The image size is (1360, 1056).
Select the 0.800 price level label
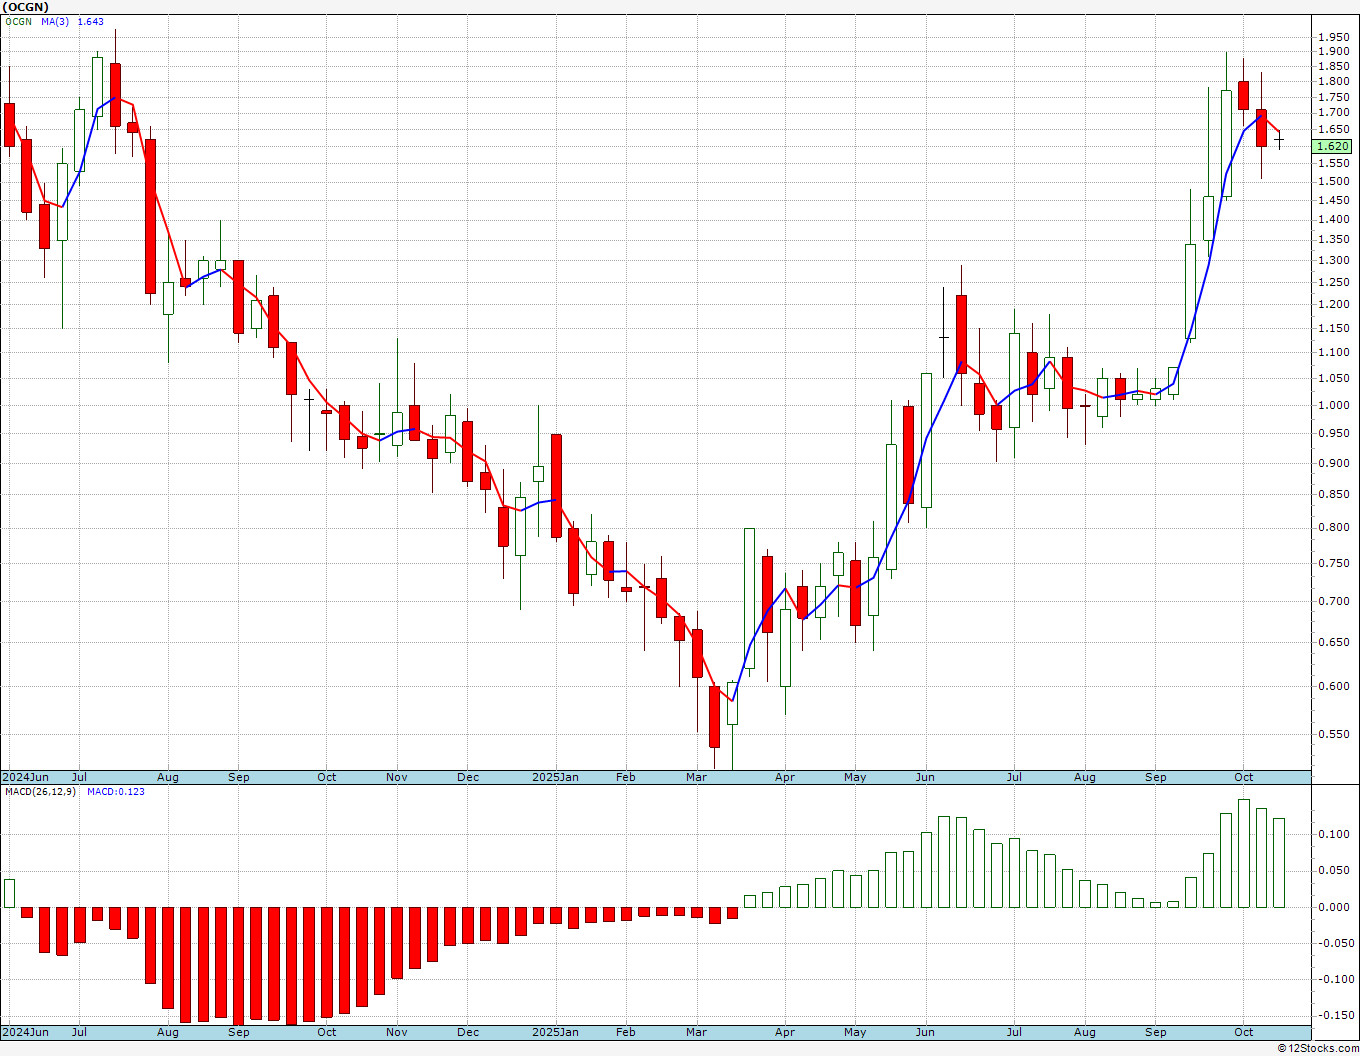pyautogui.click(x=1333, y=528)
